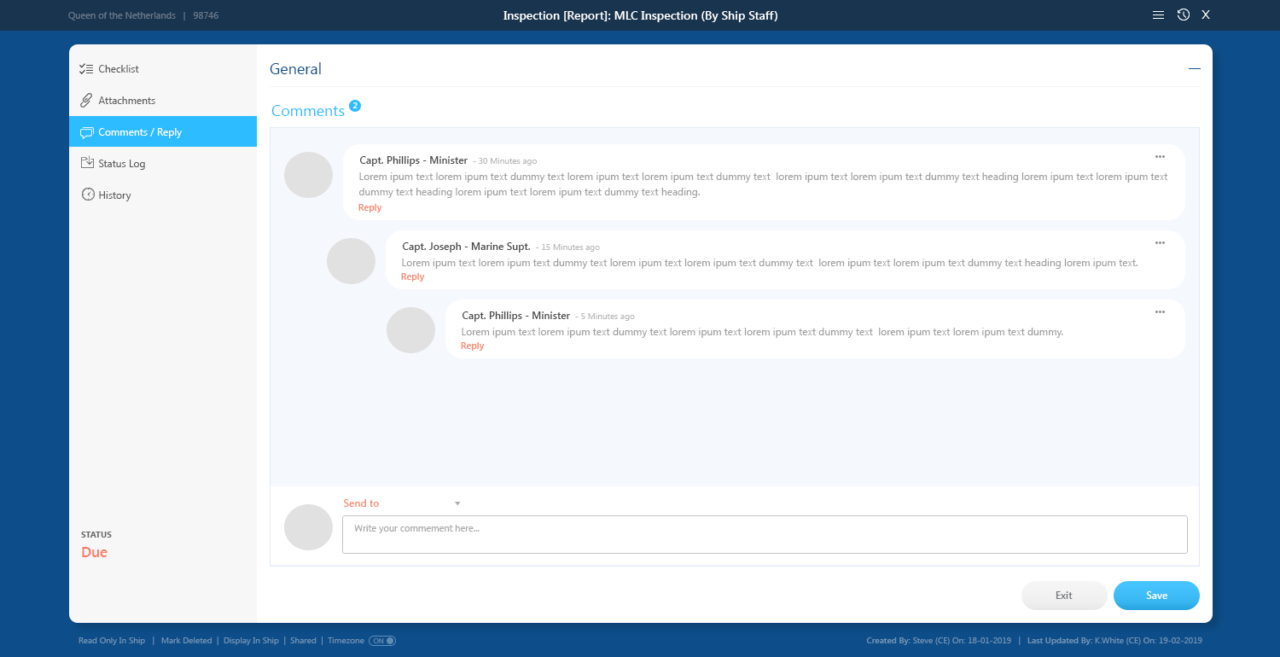Open the hamburger menu in title bar
Viewport: 1280px width, 657px height.
(1158, 15)
